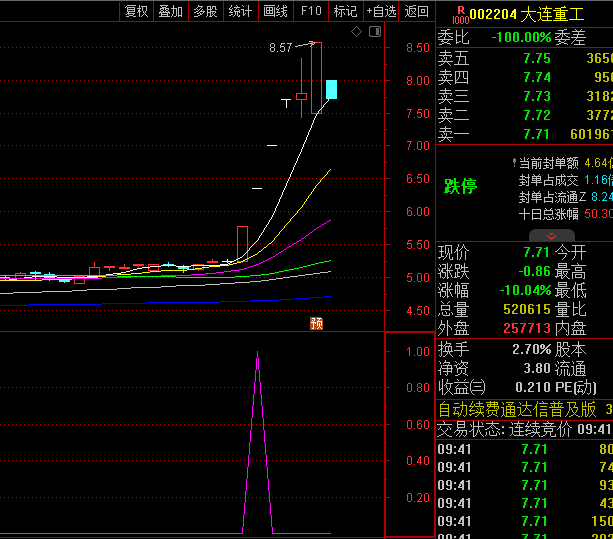Click the 标记 mark button
The width and height of the screenshot is (613, 539).
pyautogui.click(x=345, y=11)
